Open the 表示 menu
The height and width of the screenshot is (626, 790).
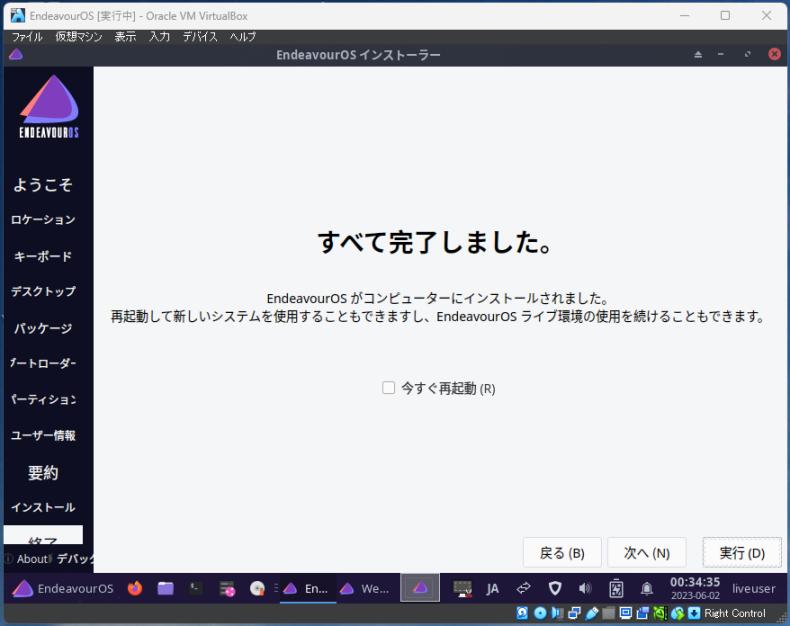(125, 37)
